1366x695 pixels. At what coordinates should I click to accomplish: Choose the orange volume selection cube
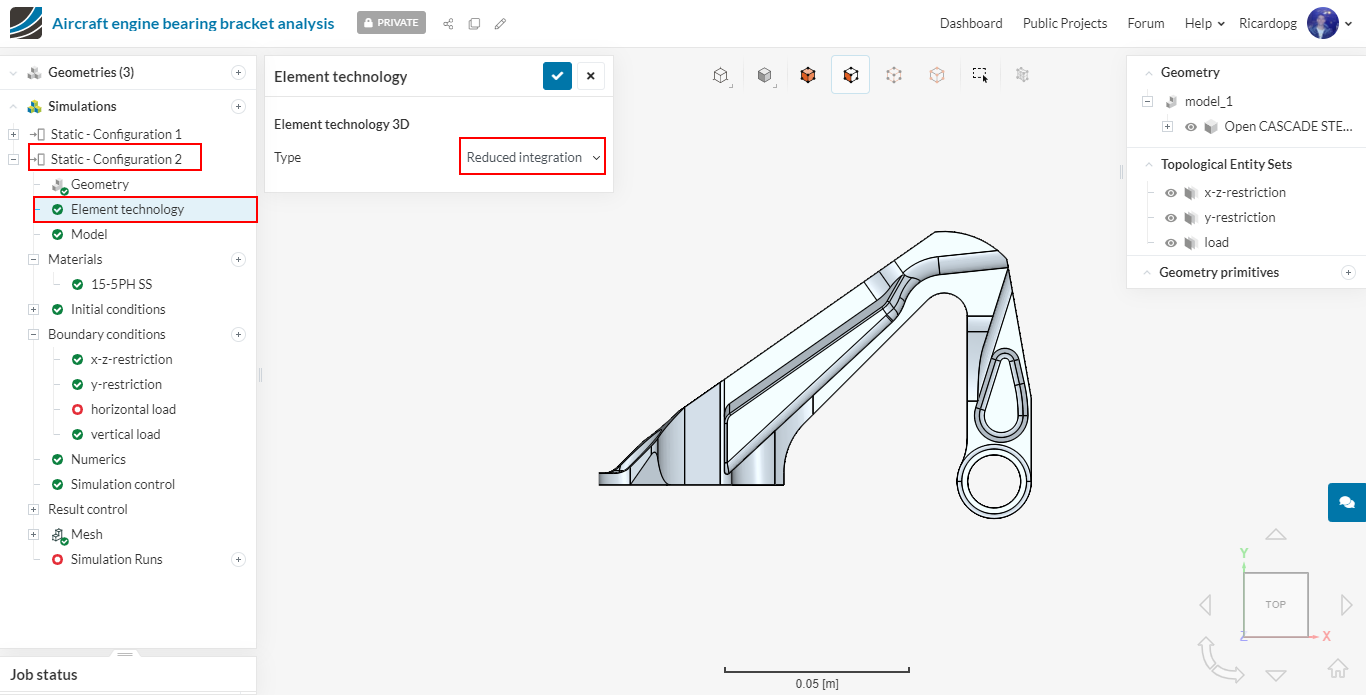808,75
